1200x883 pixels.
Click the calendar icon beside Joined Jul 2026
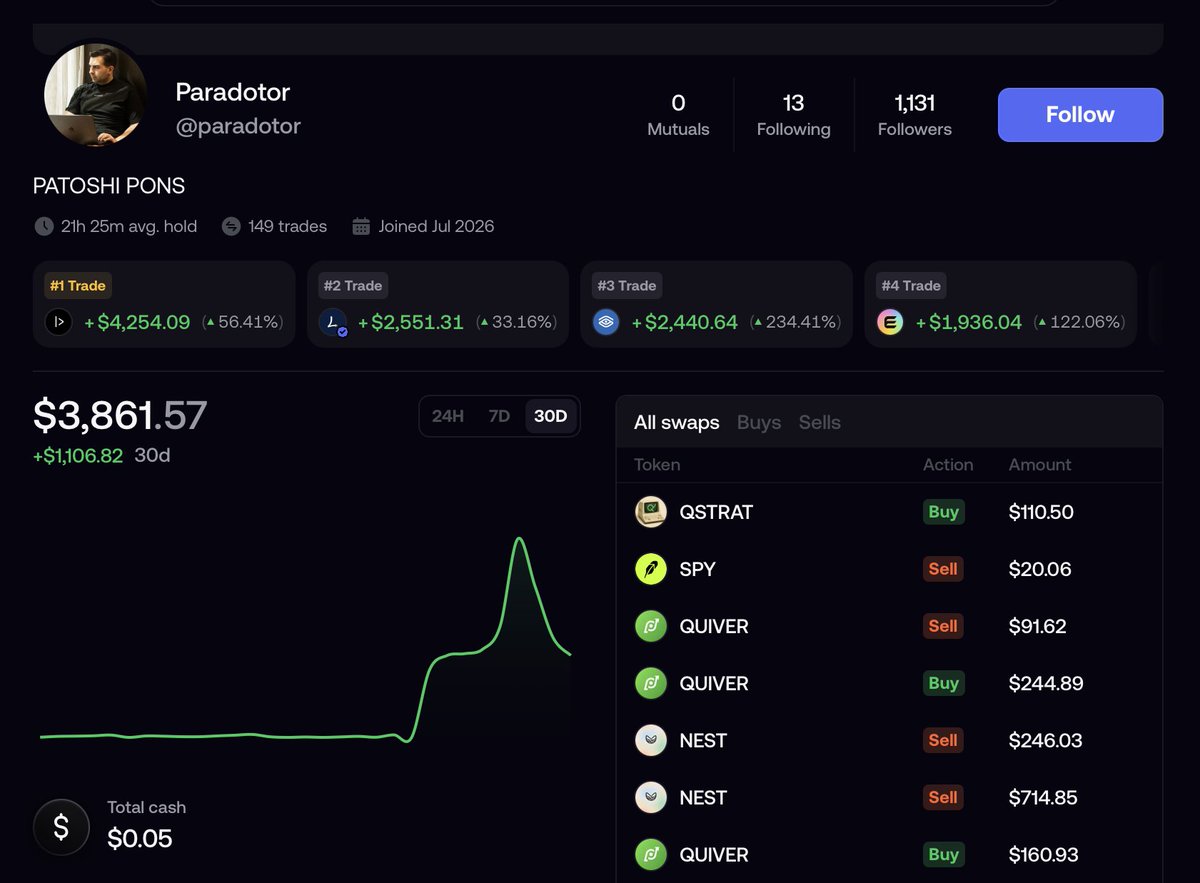361,226
